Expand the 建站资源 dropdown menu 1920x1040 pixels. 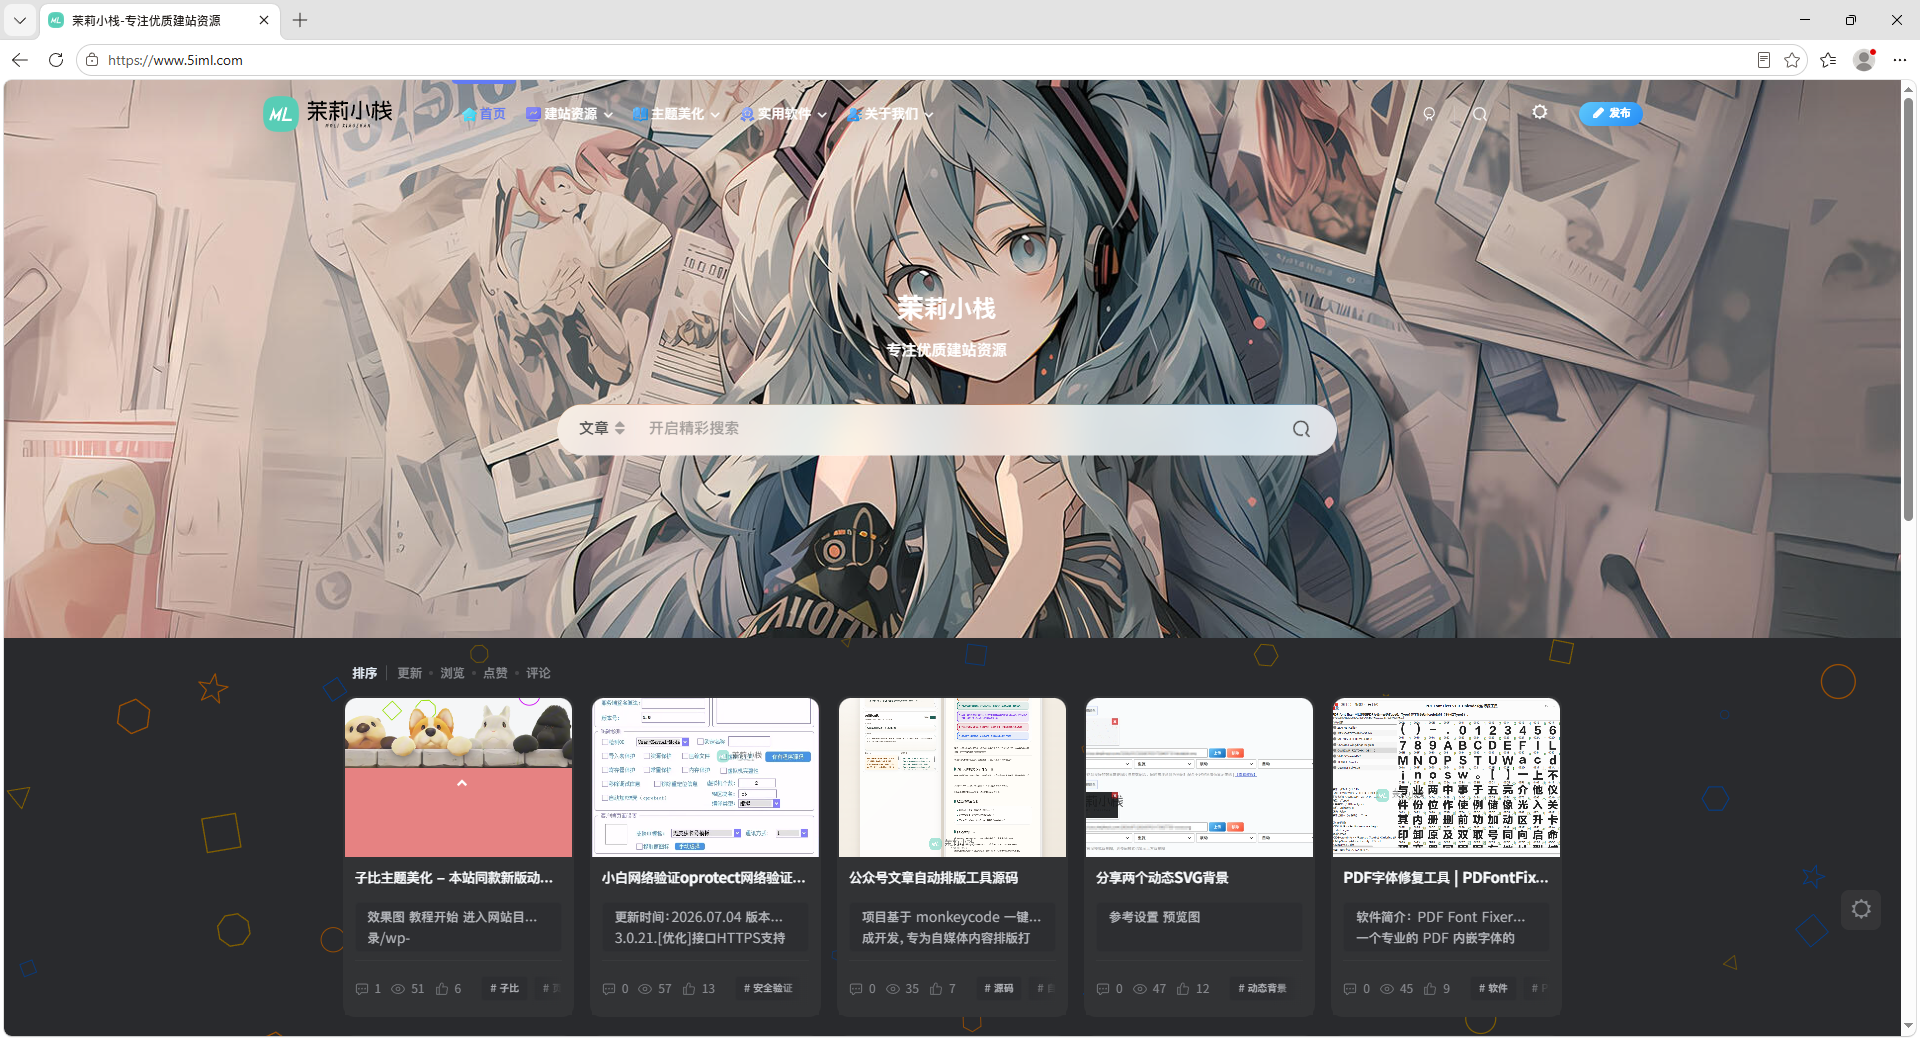[x=569, y=114]
